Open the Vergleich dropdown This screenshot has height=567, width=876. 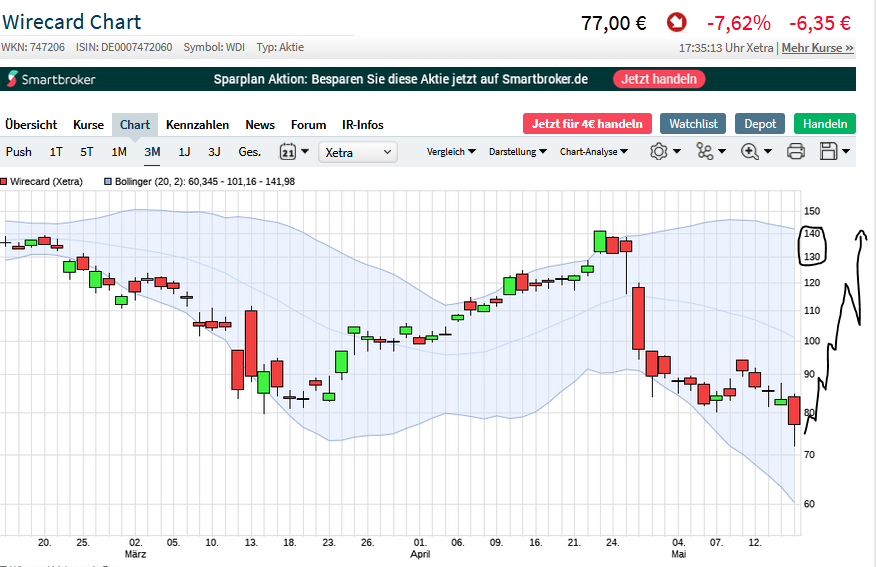pyautogui.click(x=451, y=151)
